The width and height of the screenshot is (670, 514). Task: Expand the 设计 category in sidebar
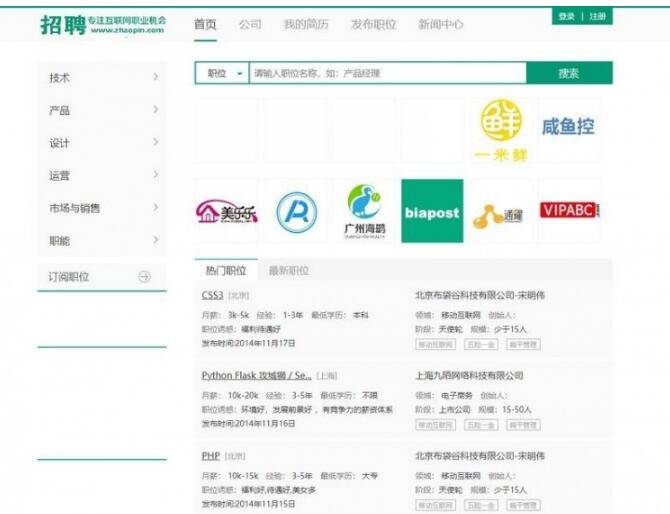tap(155, 143)
